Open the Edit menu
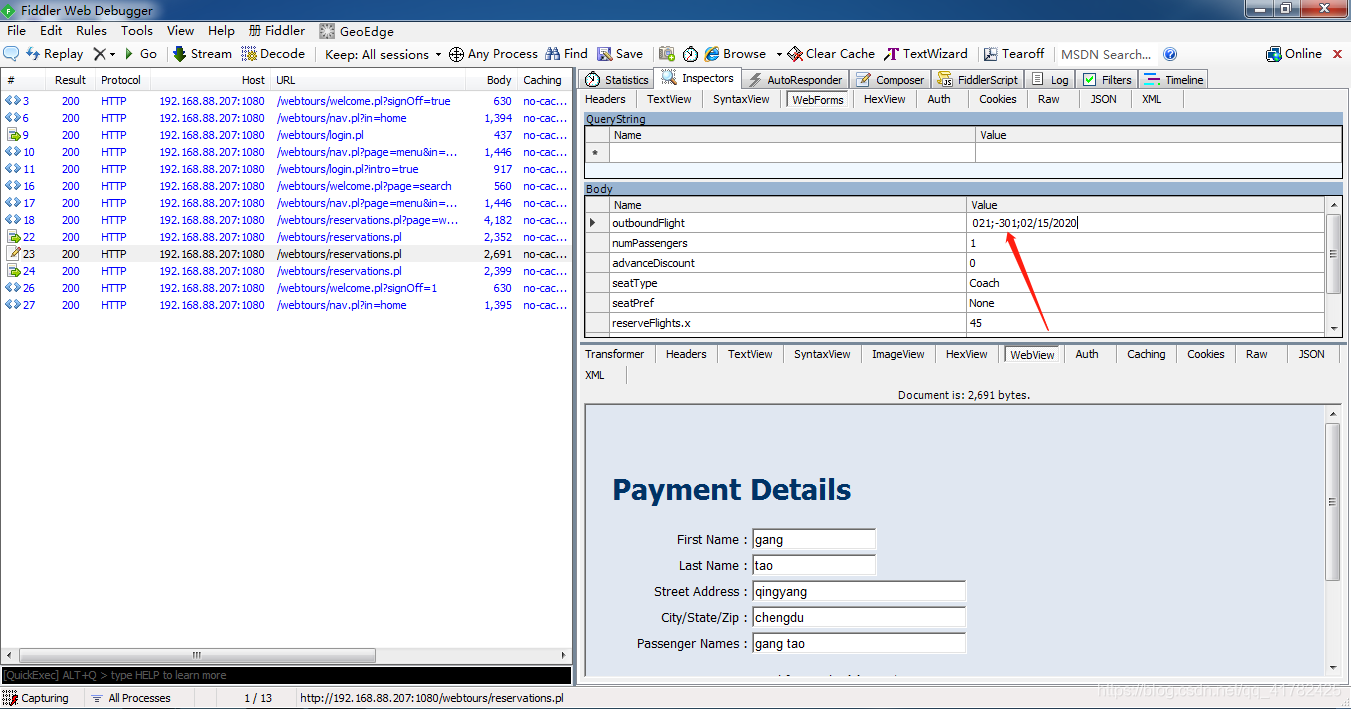Screen dimensions: 1351x709 51,31
